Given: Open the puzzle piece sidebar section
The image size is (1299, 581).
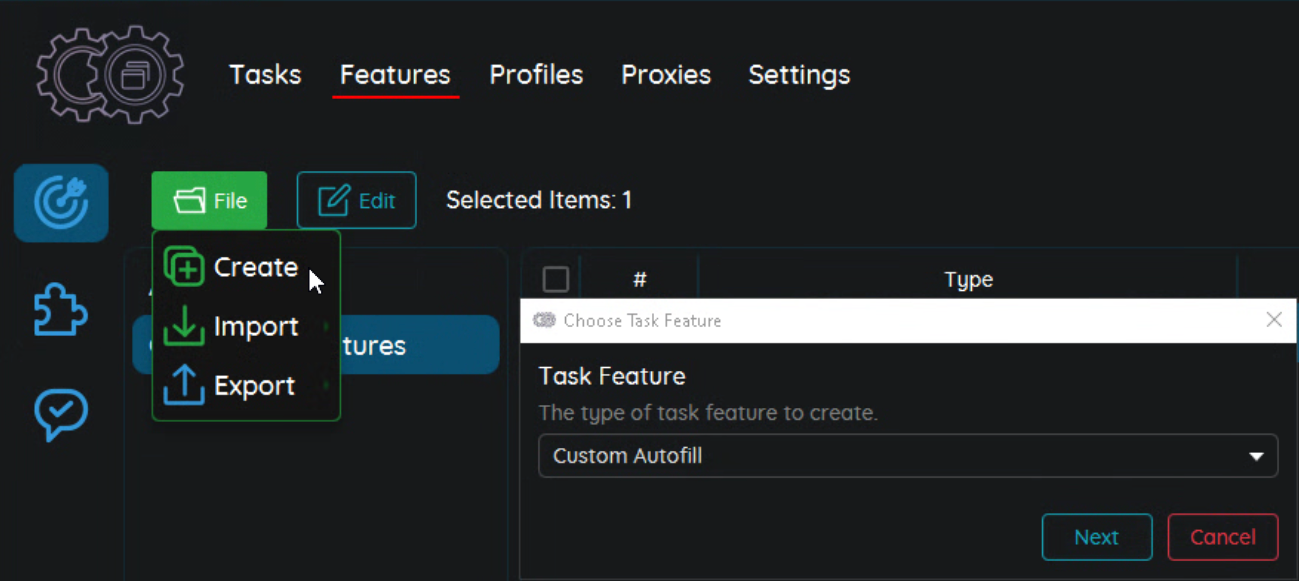Looking at the screenshot, I should click(61, 309).
